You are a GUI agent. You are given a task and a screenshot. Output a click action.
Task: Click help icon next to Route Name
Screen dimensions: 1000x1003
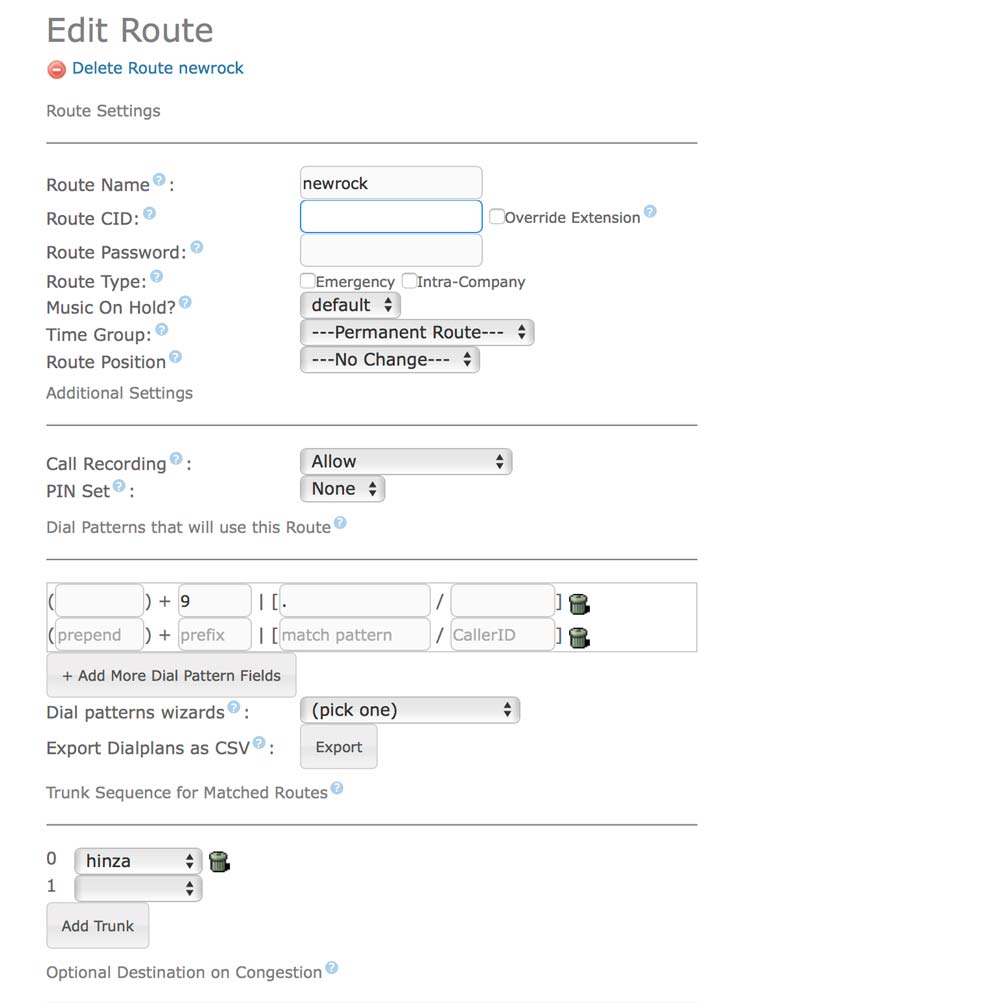coord(158,180)
